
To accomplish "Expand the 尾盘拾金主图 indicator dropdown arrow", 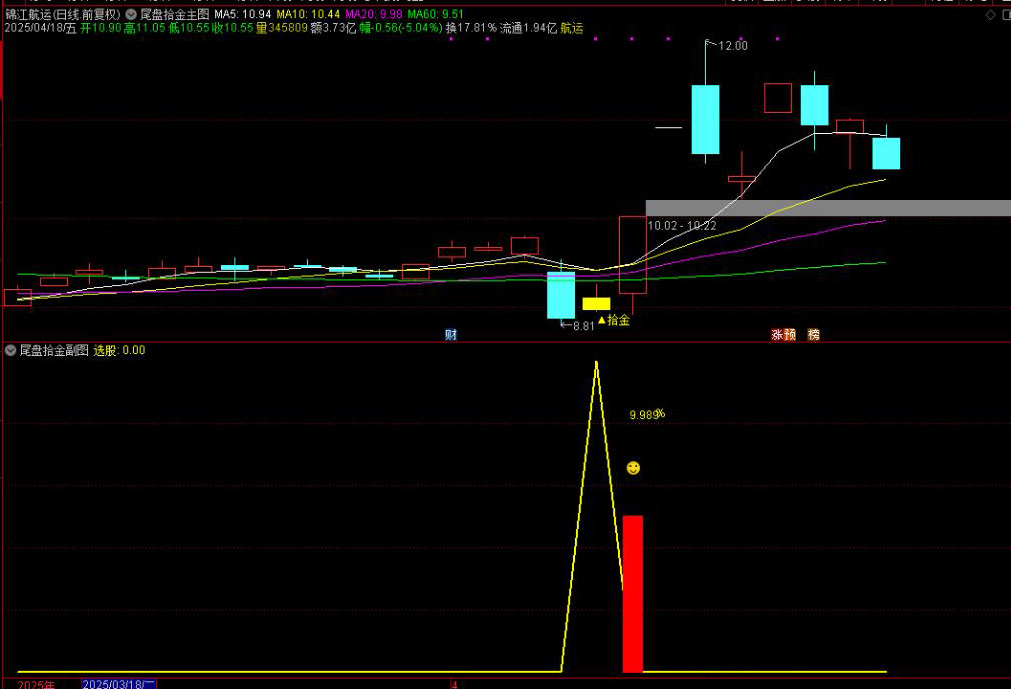I will click(131, 15).
